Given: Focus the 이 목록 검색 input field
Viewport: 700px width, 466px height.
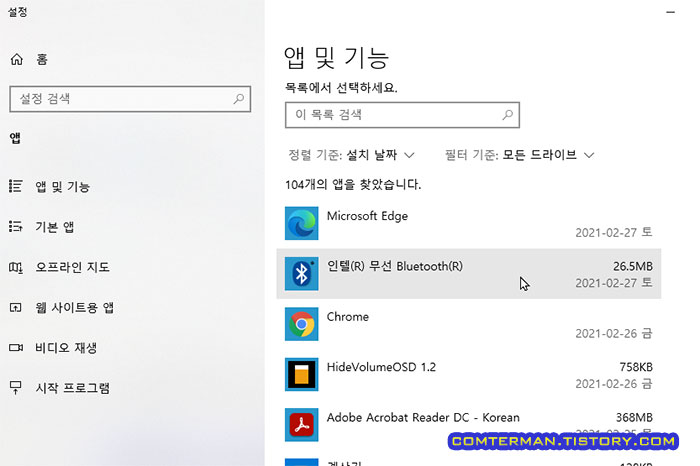Looking at the screenshot, I should pyautogui.click(x=402, y=115).
